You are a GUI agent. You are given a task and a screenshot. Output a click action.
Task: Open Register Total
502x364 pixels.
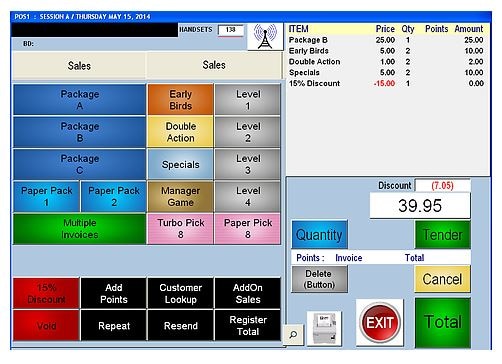[248, 326]
